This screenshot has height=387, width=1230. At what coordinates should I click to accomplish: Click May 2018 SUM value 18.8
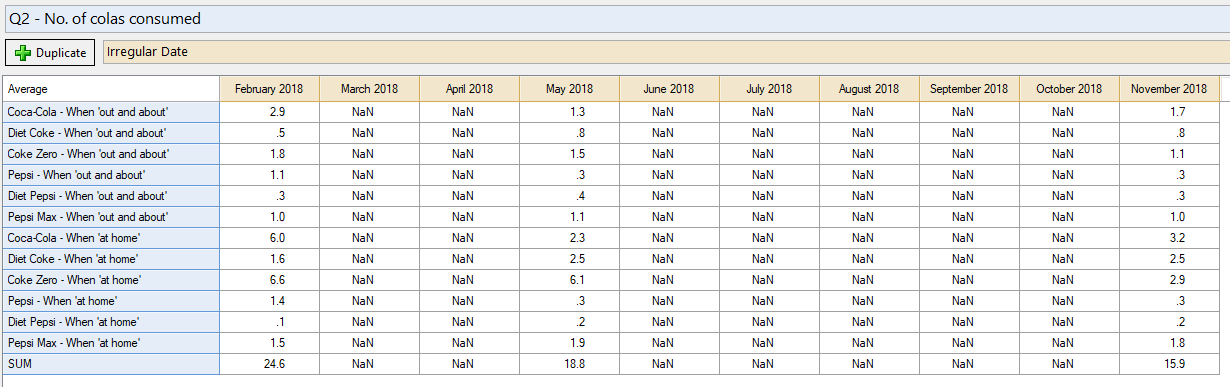tap(569, 364)
